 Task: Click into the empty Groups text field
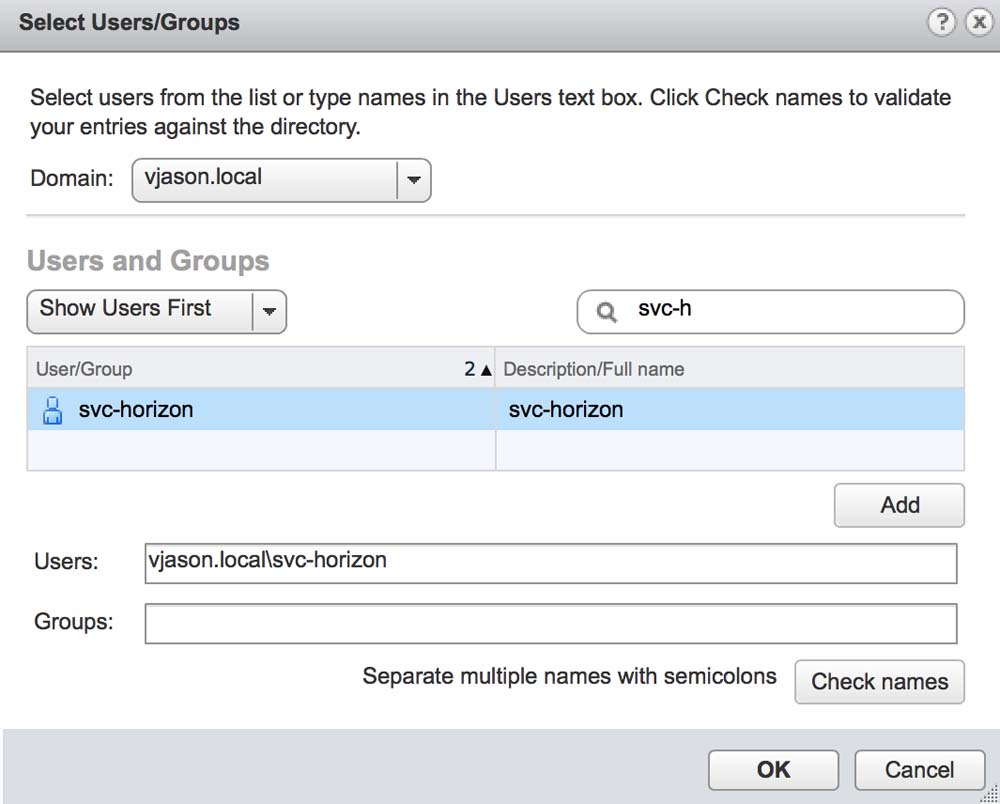pos(550,624)
